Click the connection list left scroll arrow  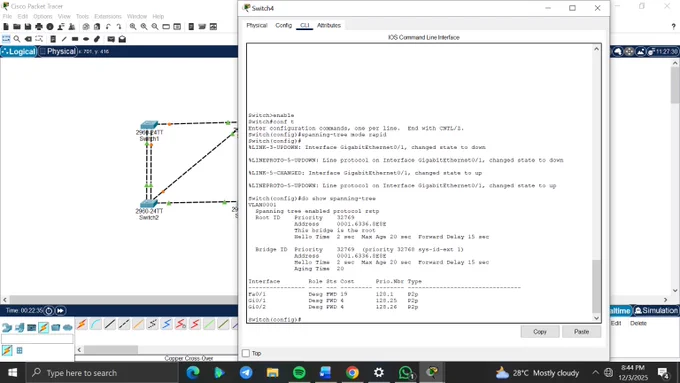coord(79,350)
